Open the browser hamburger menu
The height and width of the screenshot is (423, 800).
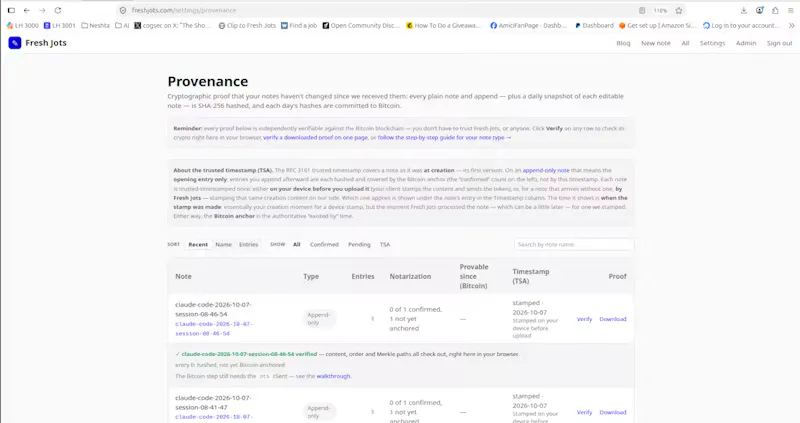click(791, 10)
